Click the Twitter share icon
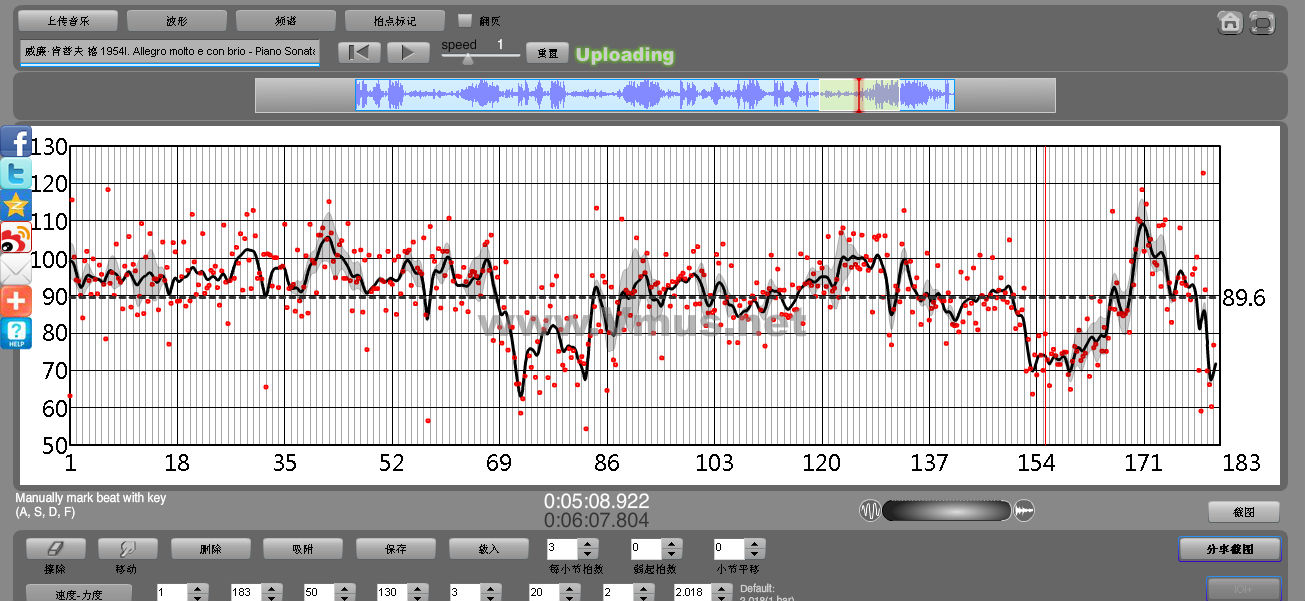1305x601 pixels. 16,174
